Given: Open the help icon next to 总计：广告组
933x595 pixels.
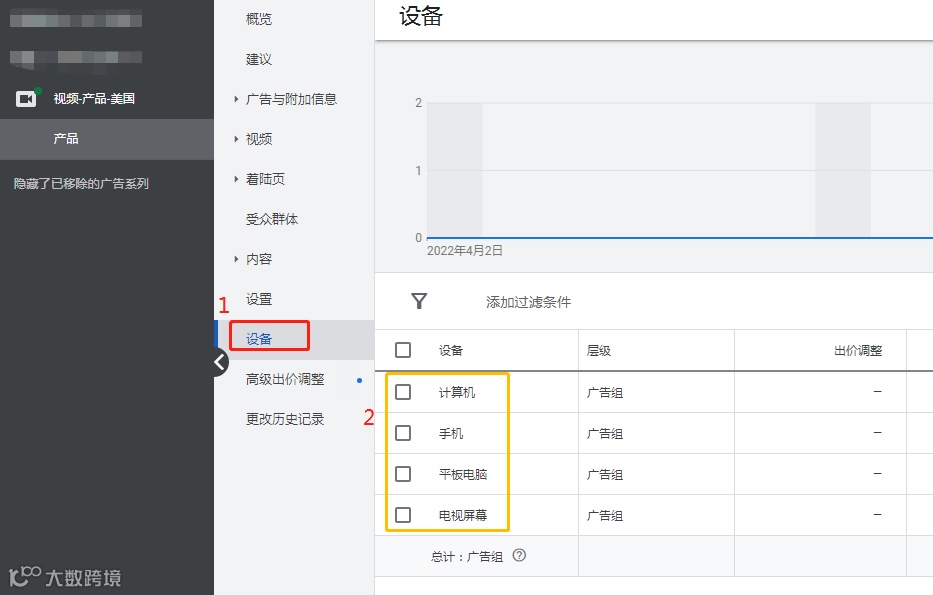Looking at the screenshot, I should click(x=519, y=555).
